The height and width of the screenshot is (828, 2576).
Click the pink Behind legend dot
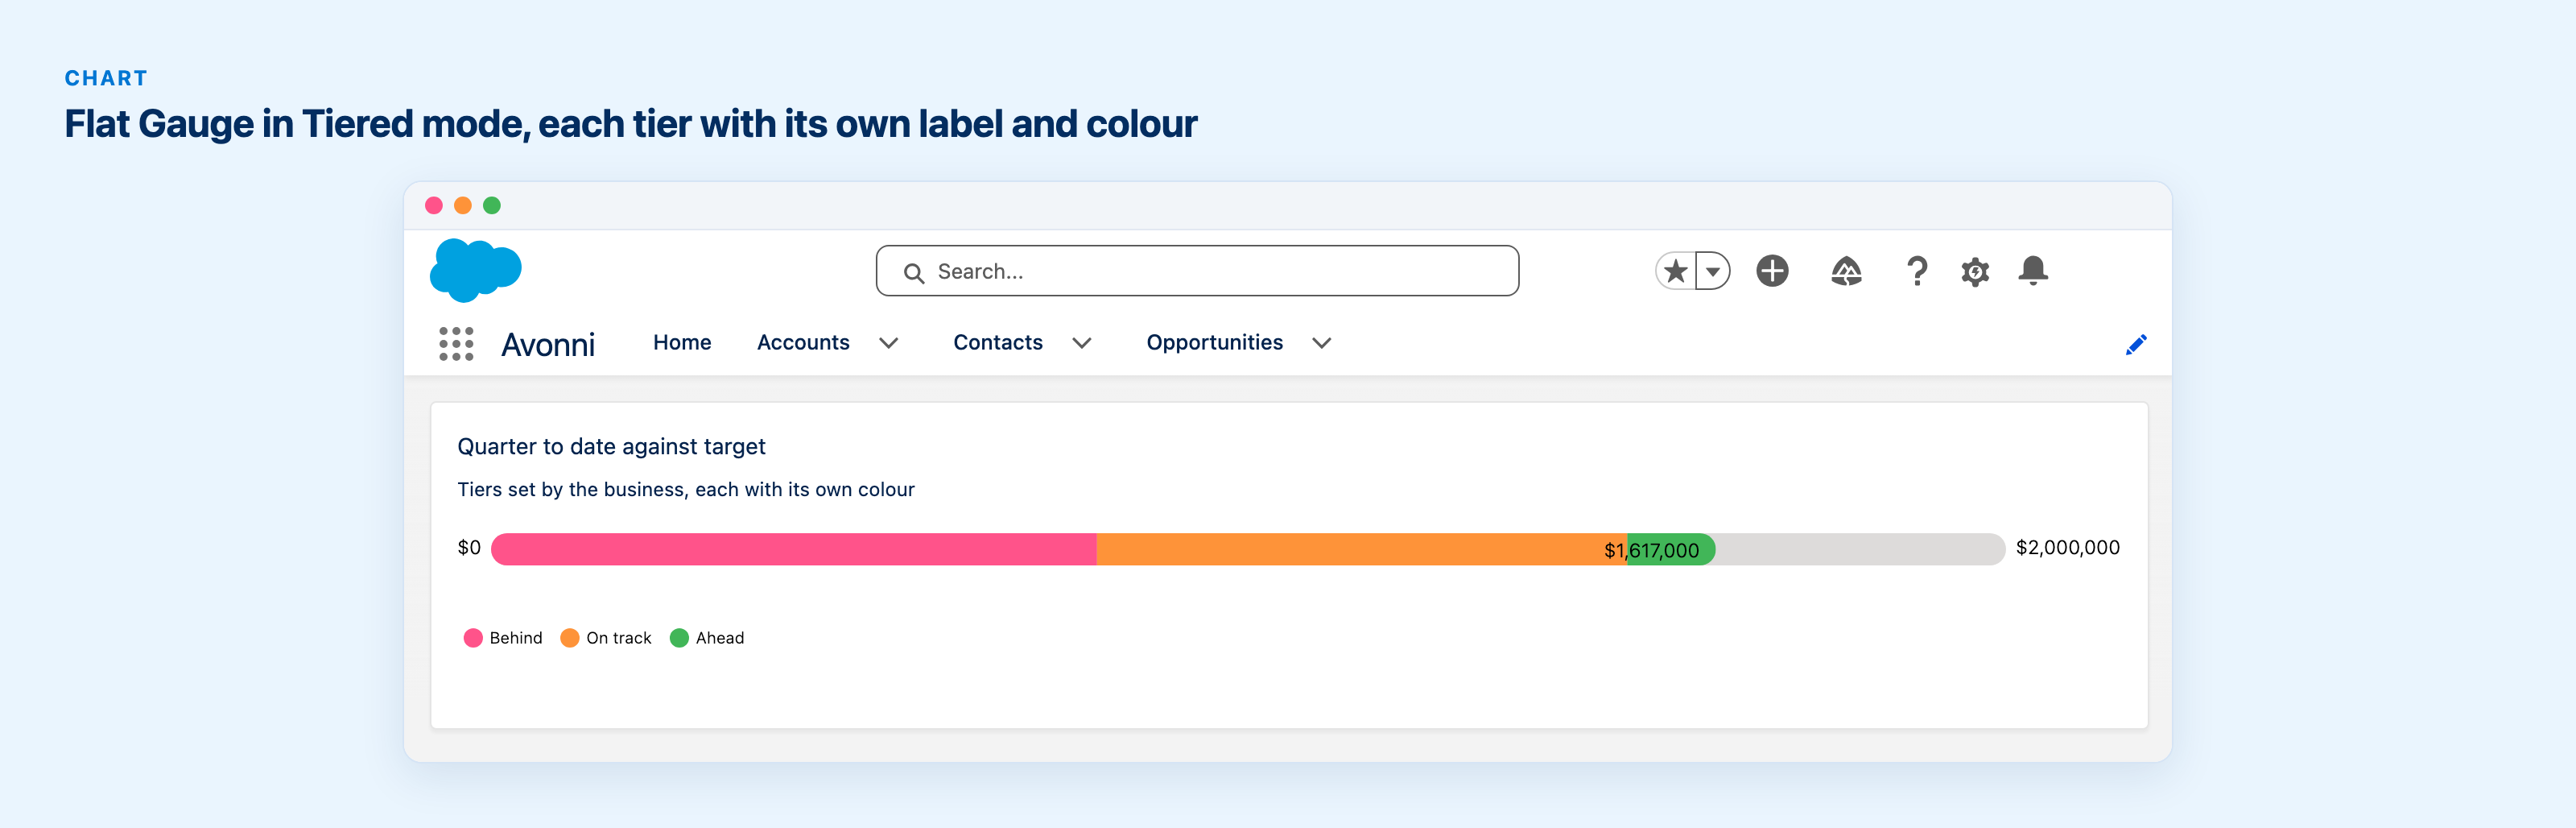(473, 638)
